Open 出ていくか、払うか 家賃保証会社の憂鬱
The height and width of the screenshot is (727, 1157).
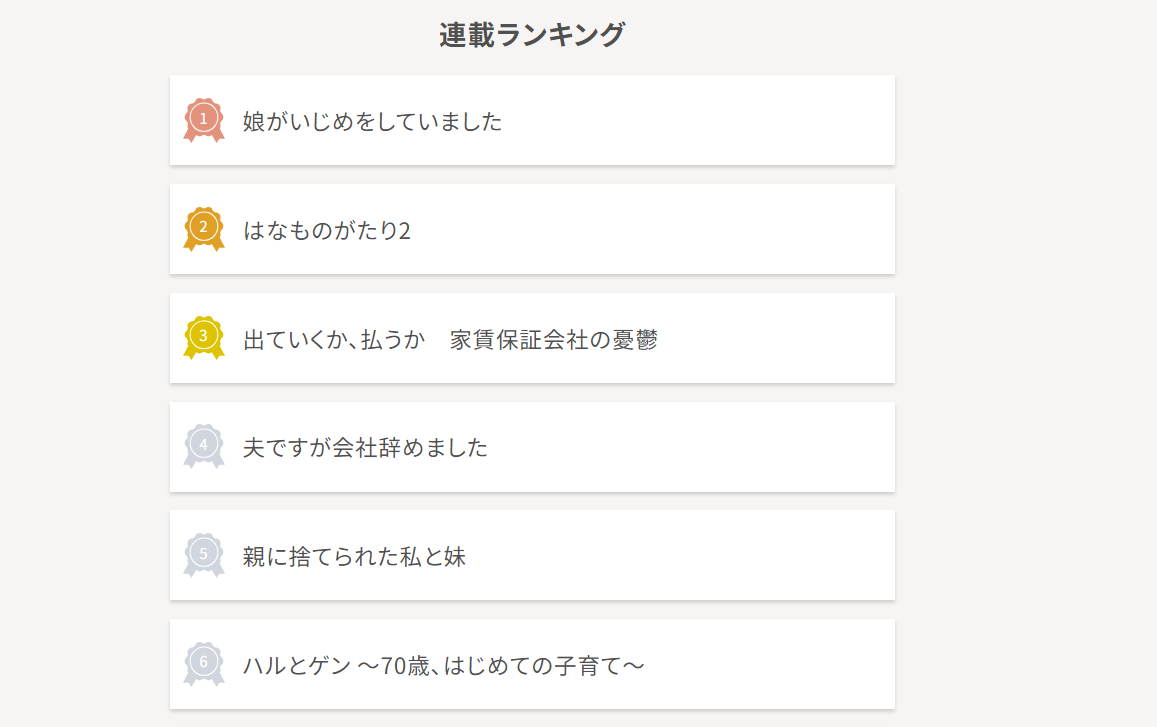tap(450, 340)
